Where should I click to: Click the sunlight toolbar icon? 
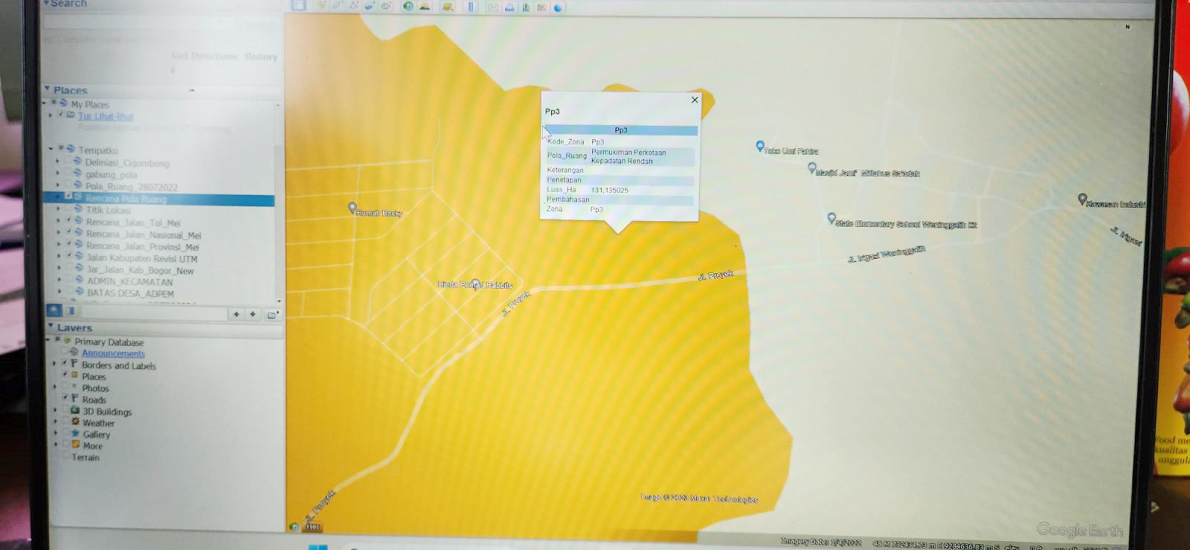coord(425,6)
